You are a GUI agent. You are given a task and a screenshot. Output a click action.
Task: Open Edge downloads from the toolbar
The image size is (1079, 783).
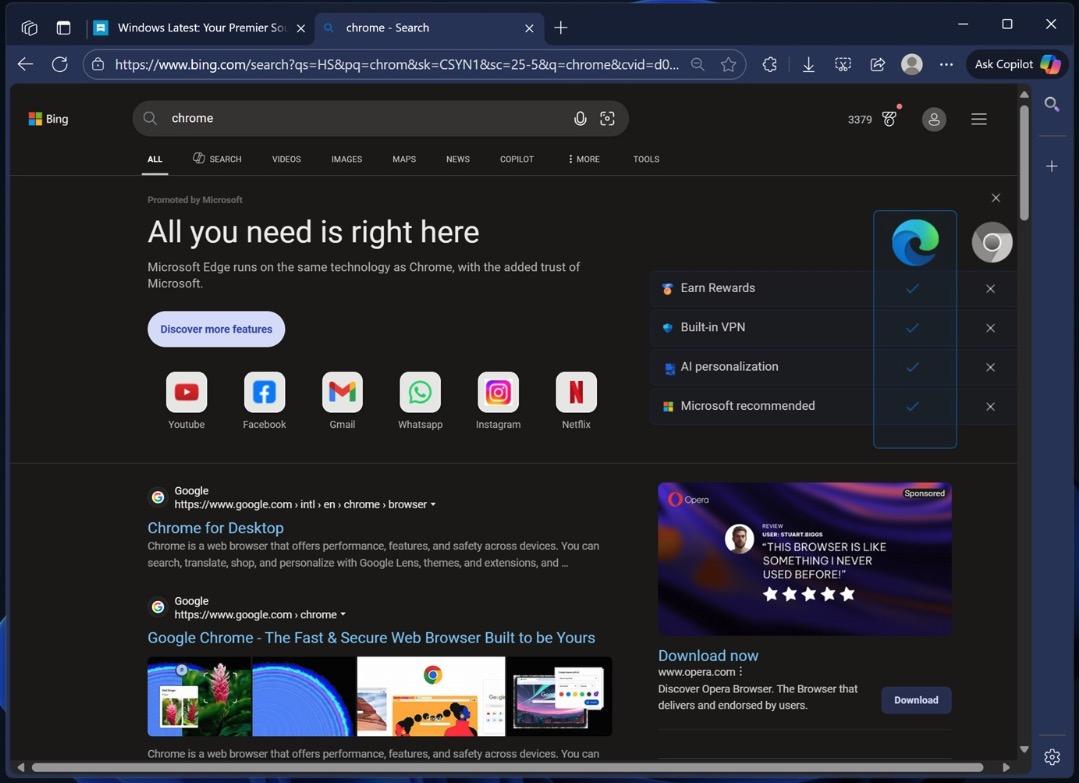[x=808, y=64]
